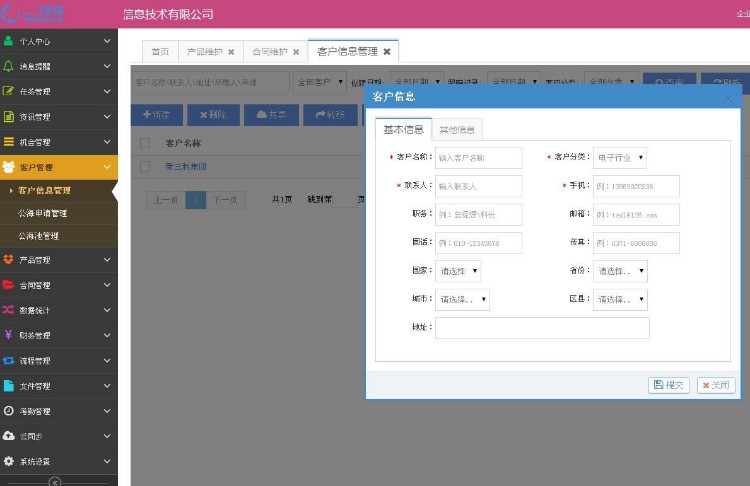Focus the 手机 input field
The image size is (750, 486).
pyautogui.click(x=636, y=186)
